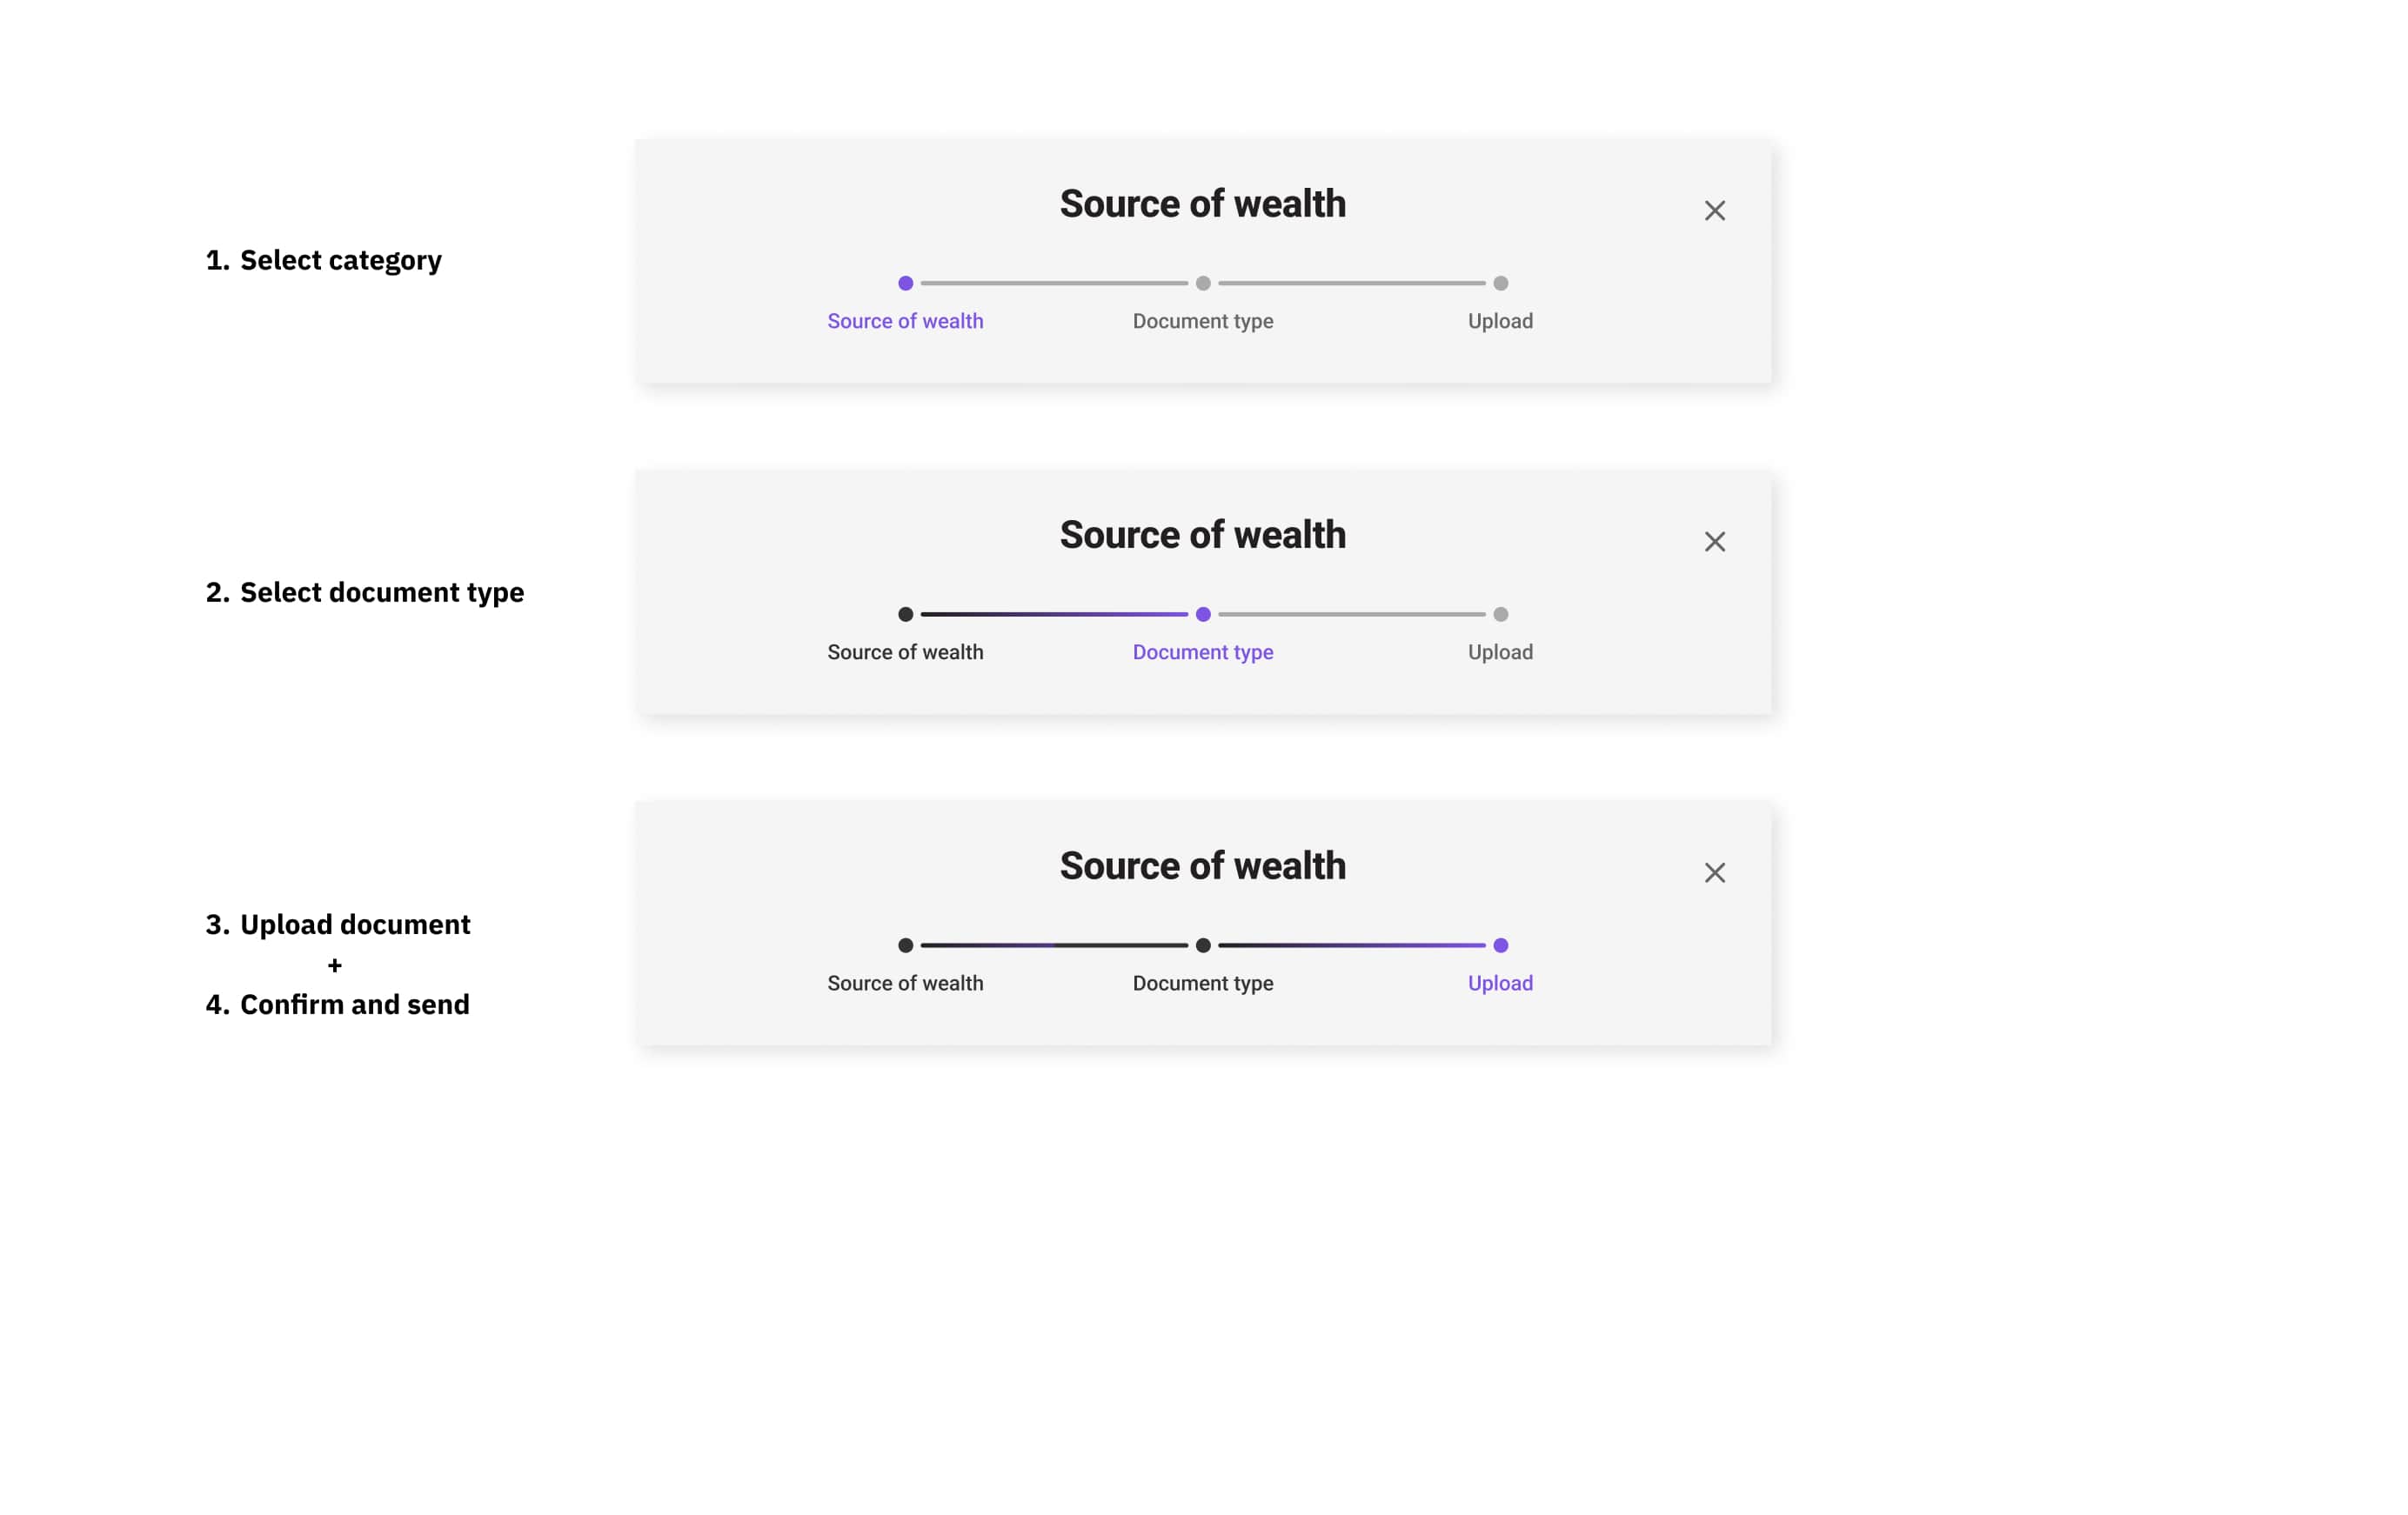Click the purple dot above Upload
This screenshot has width=2408, height=1515.
tap(1500, 946)
